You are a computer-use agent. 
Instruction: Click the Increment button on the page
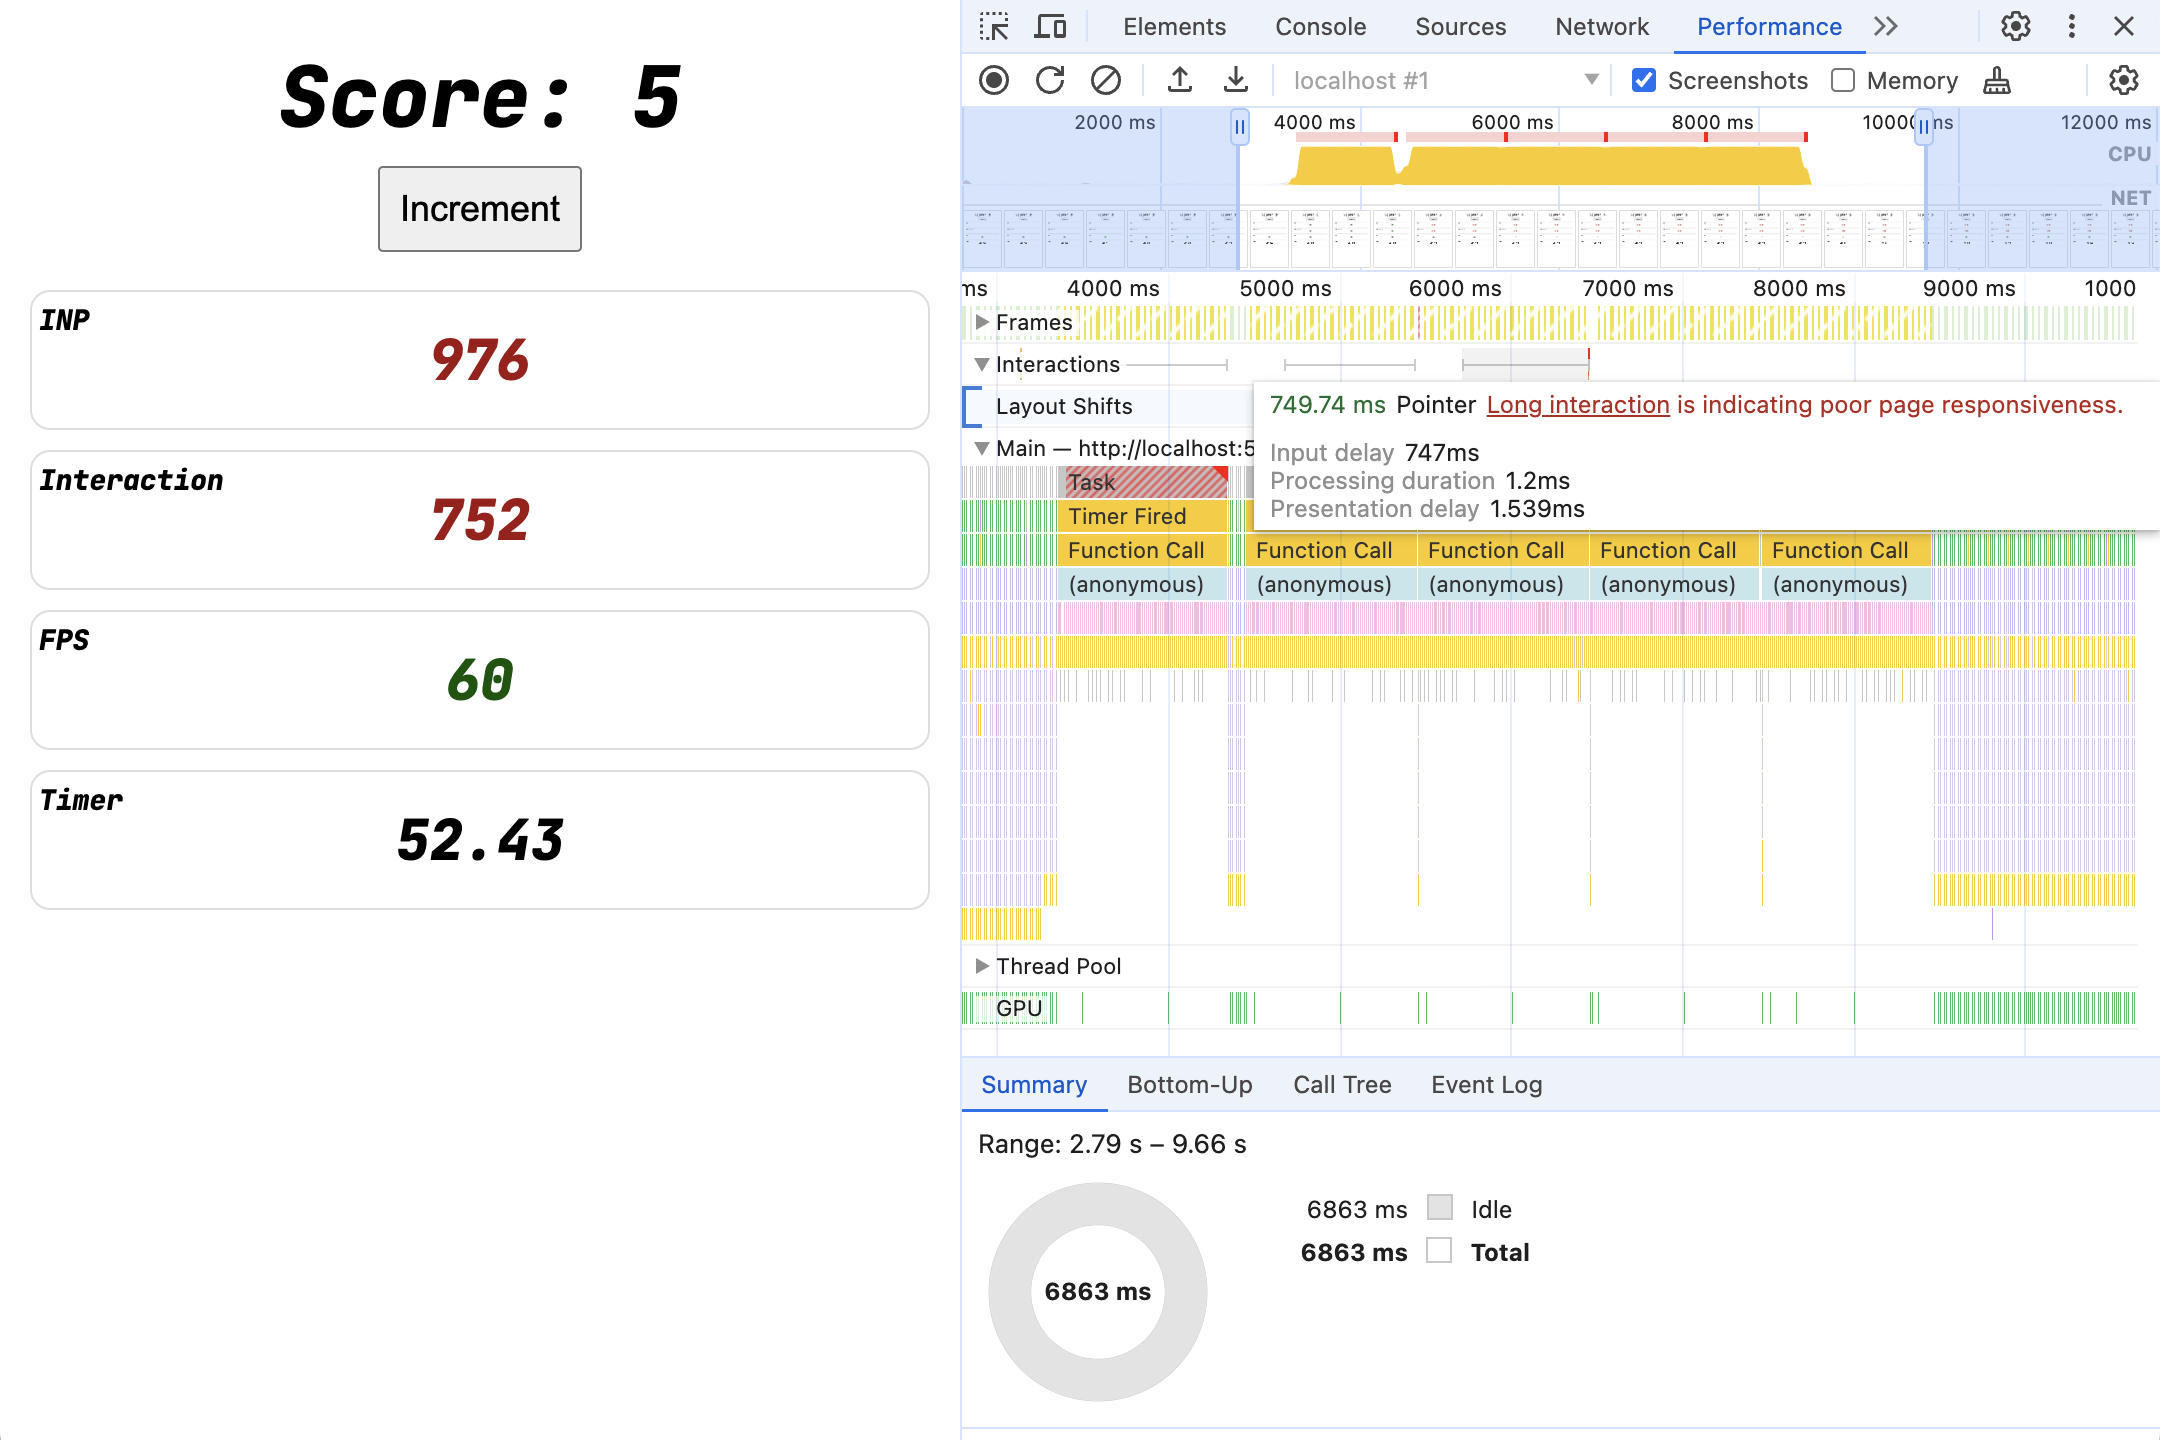pyautogui.click(x=482, y=207)
